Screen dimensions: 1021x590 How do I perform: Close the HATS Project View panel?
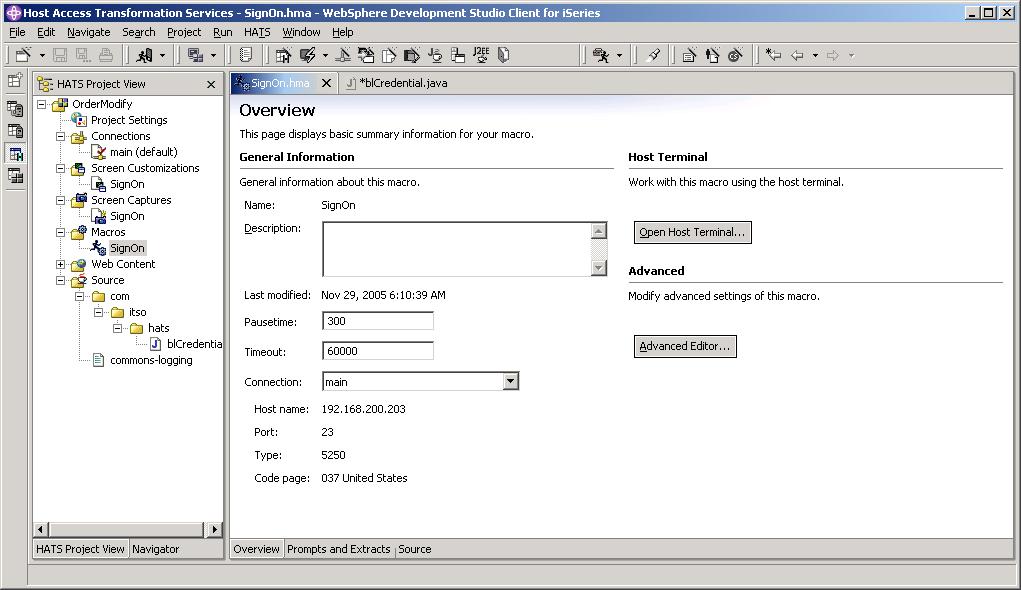tap(211, 85)
